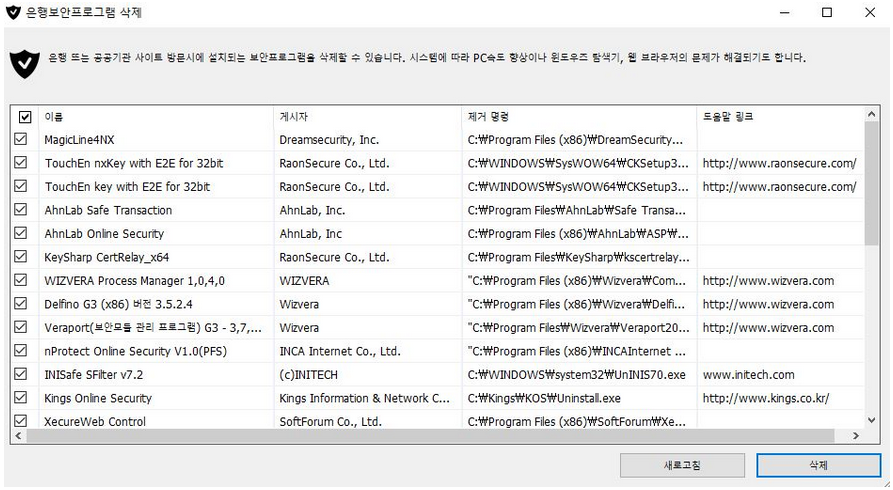Click the horizontal scrollbar right arrow

(855, 436)
